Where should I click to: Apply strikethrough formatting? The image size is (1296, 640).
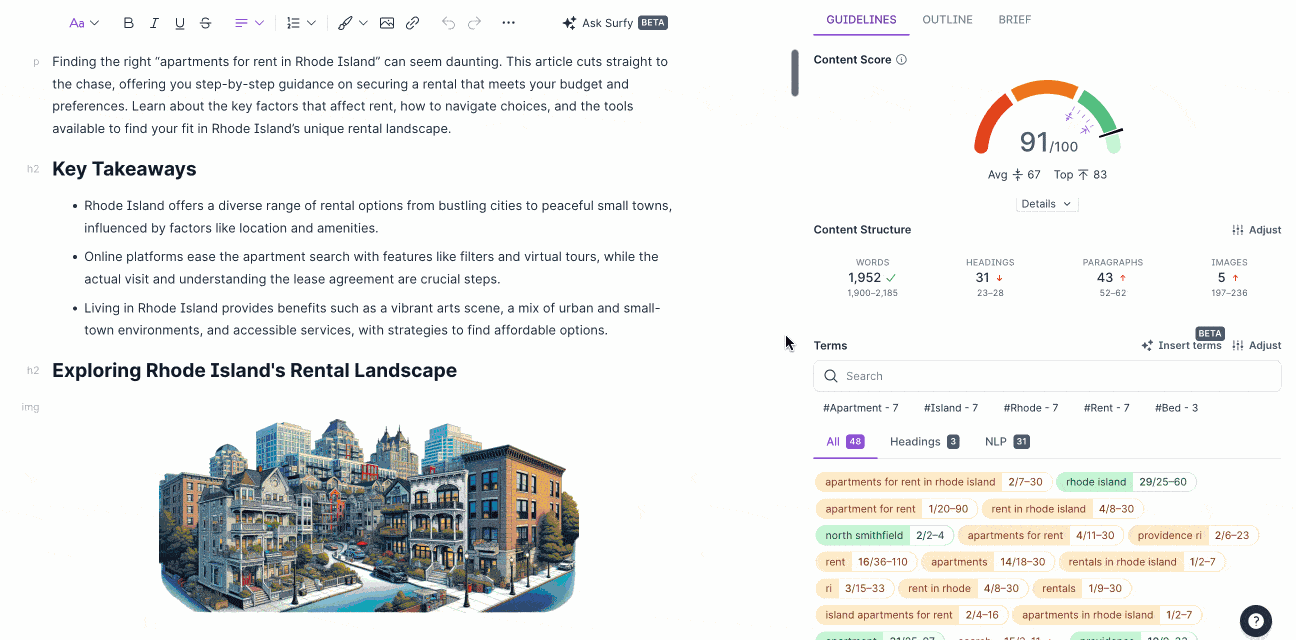pyautogui.click(x=206, y=23)
